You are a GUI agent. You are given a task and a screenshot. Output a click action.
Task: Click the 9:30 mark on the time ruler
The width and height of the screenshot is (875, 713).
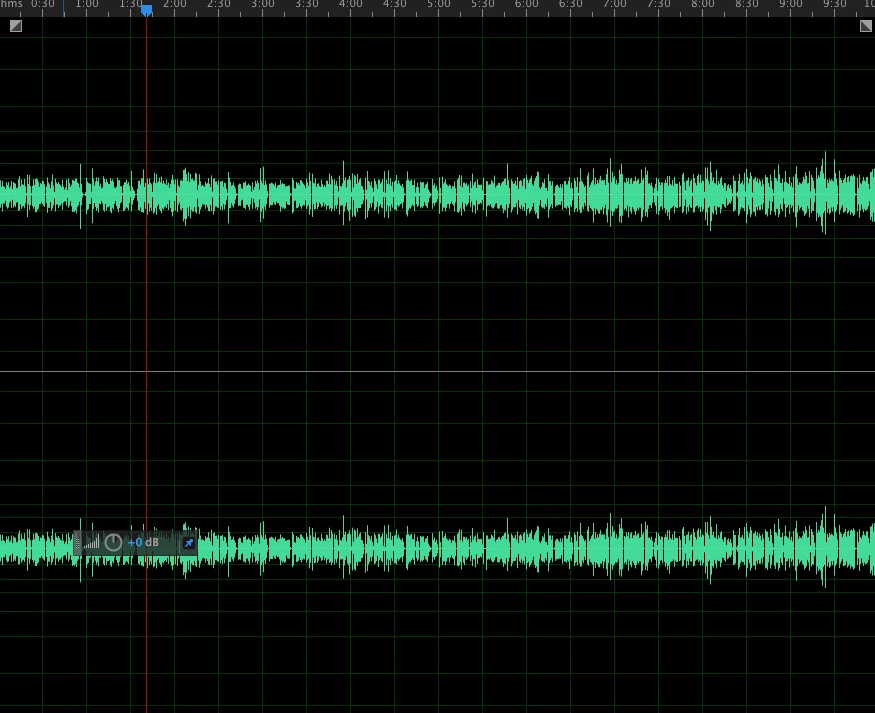(835, 4)
